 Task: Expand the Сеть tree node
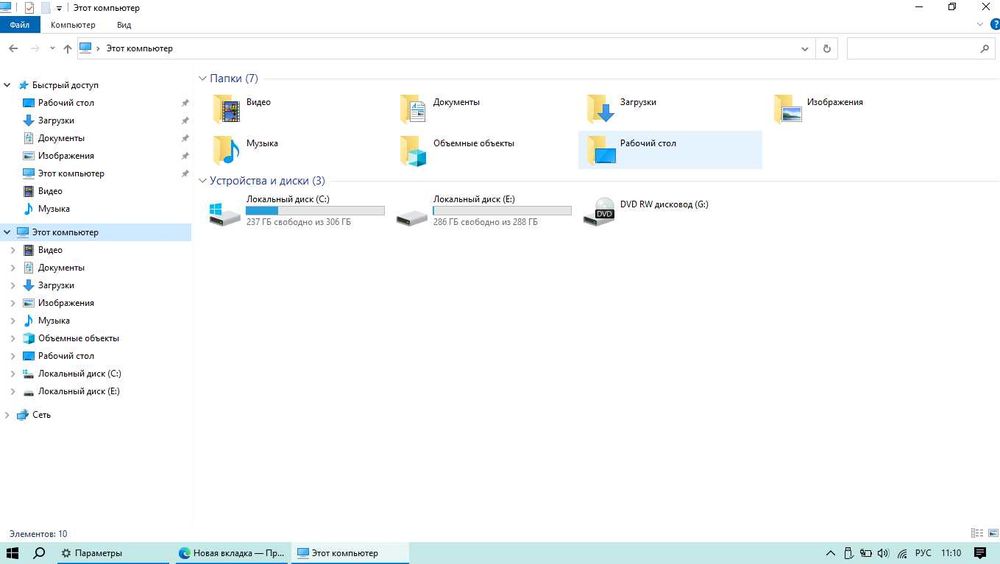(7, 415)
